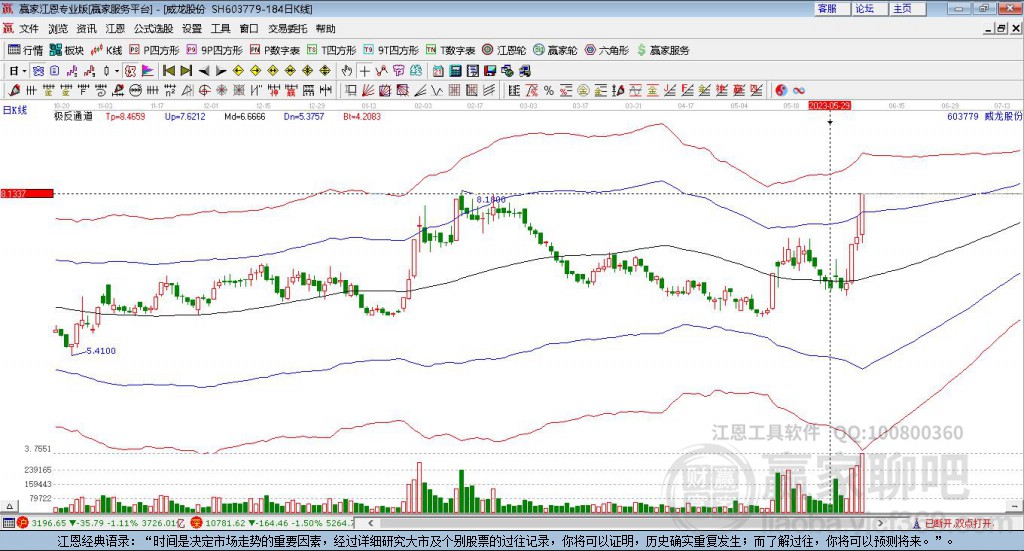Collapse volume panel with triangle button
Image resolution: width=1024 pixels, height=551 pixels.
(x=9, y=506)
